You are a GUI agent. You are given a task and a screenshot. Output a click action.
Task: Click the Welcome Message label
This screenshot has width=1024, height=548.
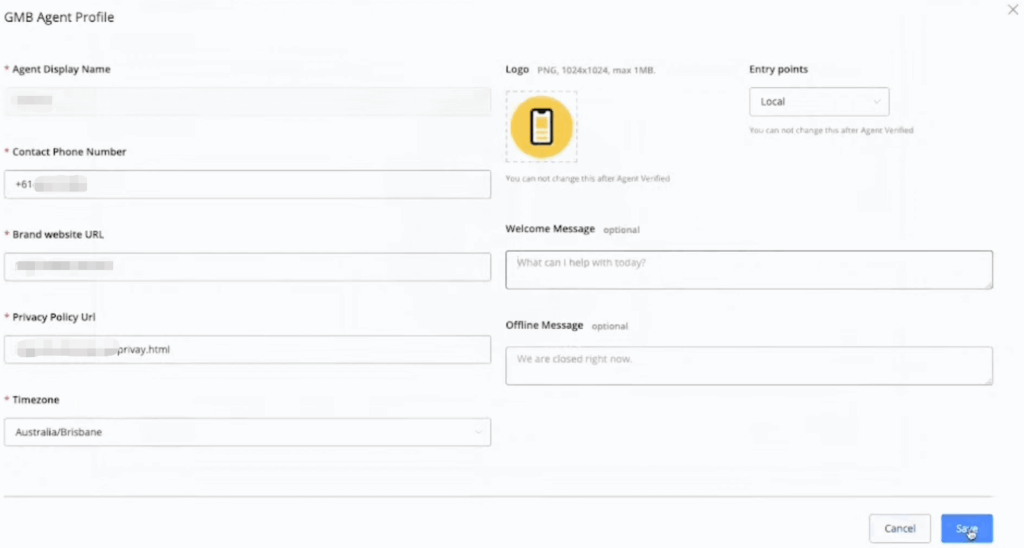coord(550,229)
